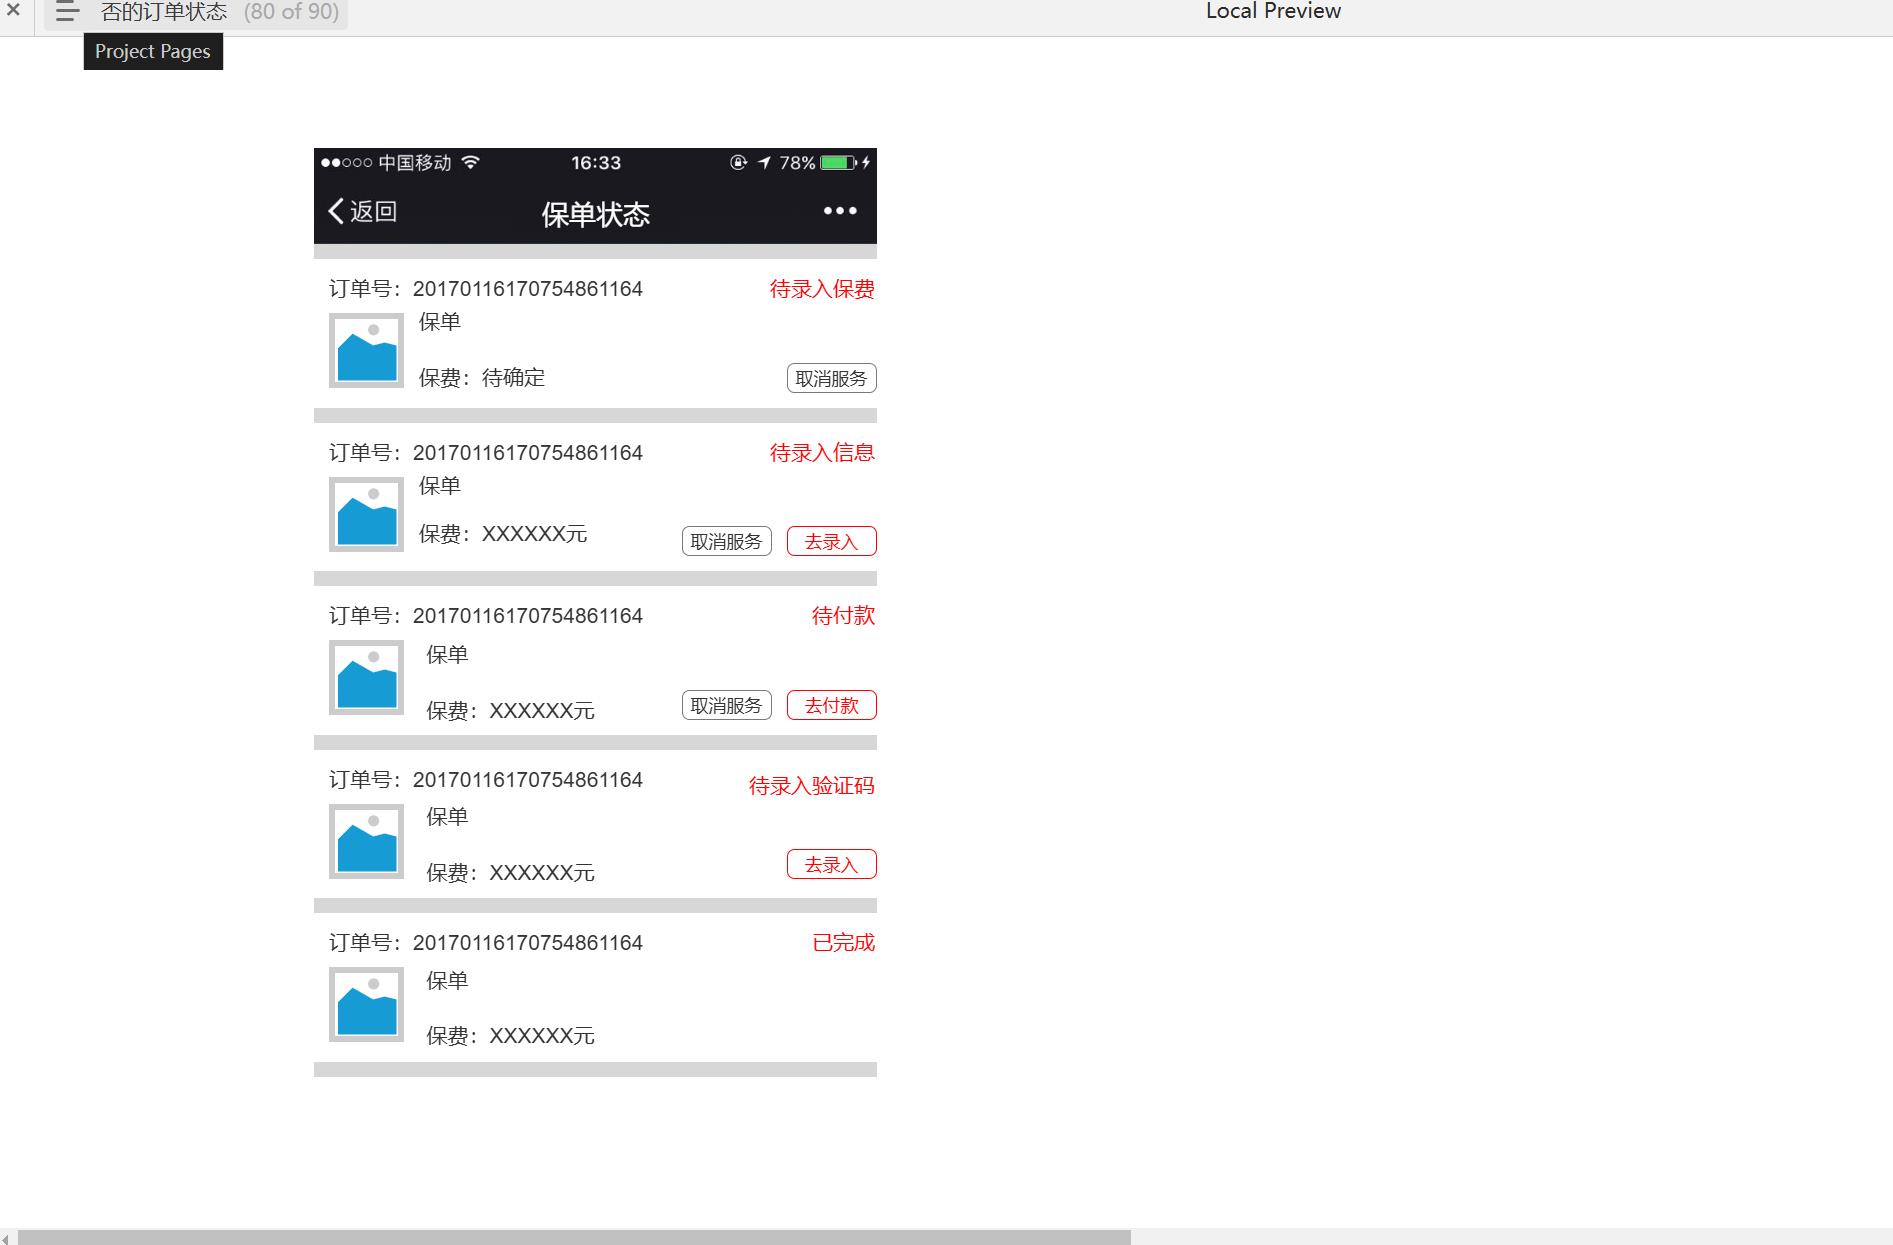The height and width of the screenshot is (1245, 1893).
Task: Click the thumbnail image in the 已完成 order
Action: (366, 1004)
